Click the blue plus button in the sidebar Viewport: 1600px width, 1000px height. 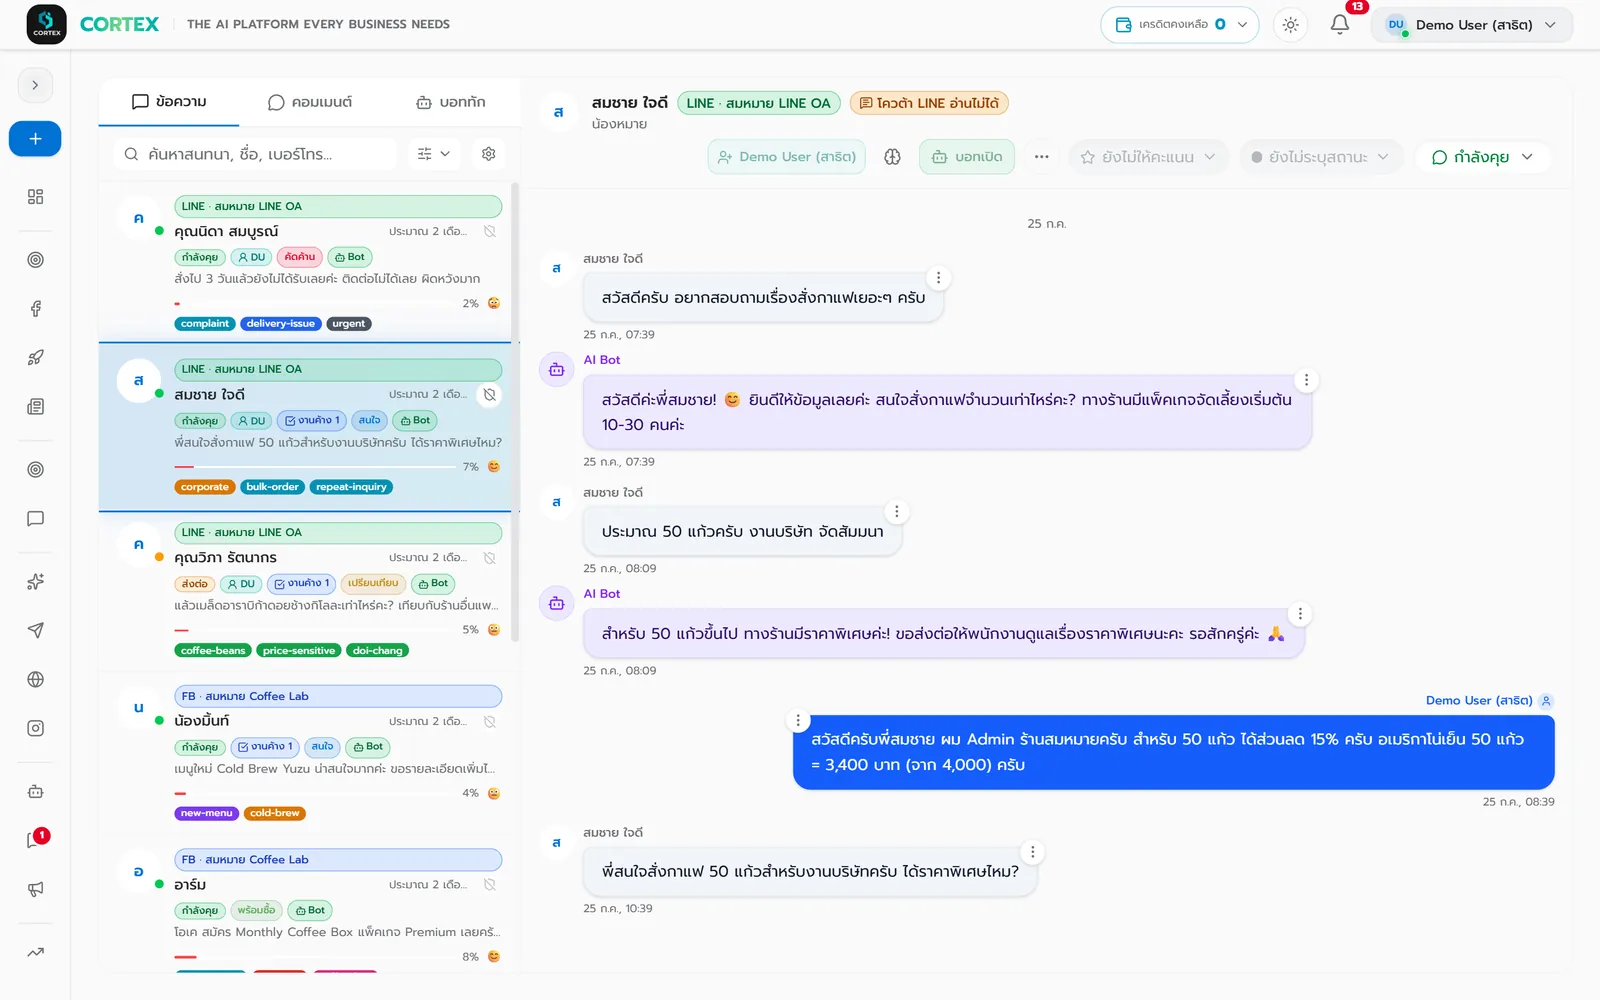pyautogui.click(x=35, y=139)
